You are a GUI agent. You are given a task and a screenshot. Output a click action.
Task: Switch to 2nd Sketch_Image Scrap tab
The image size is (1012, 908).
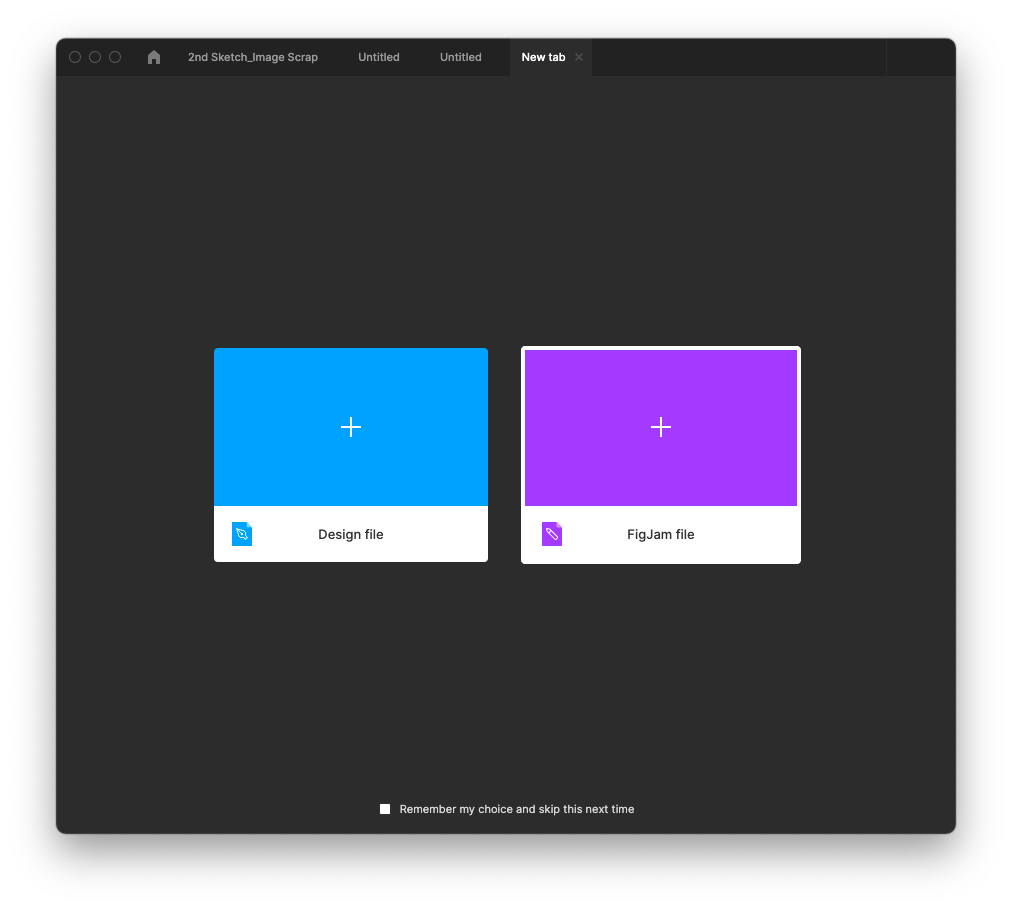click(253, 57)
